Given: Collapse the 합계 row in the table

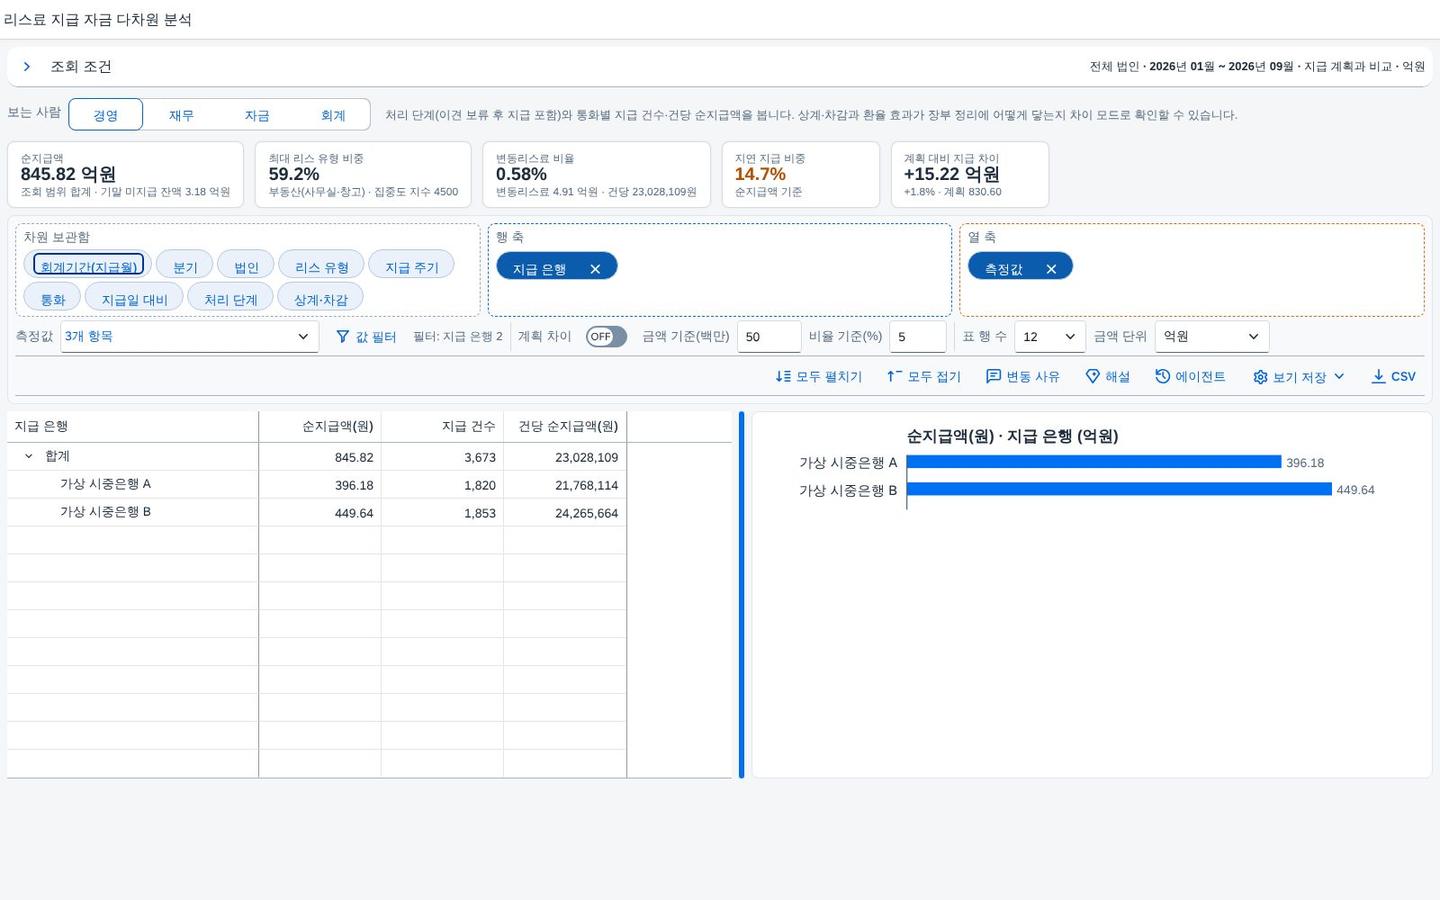Looking at the screenshot, I should [28, 456].
